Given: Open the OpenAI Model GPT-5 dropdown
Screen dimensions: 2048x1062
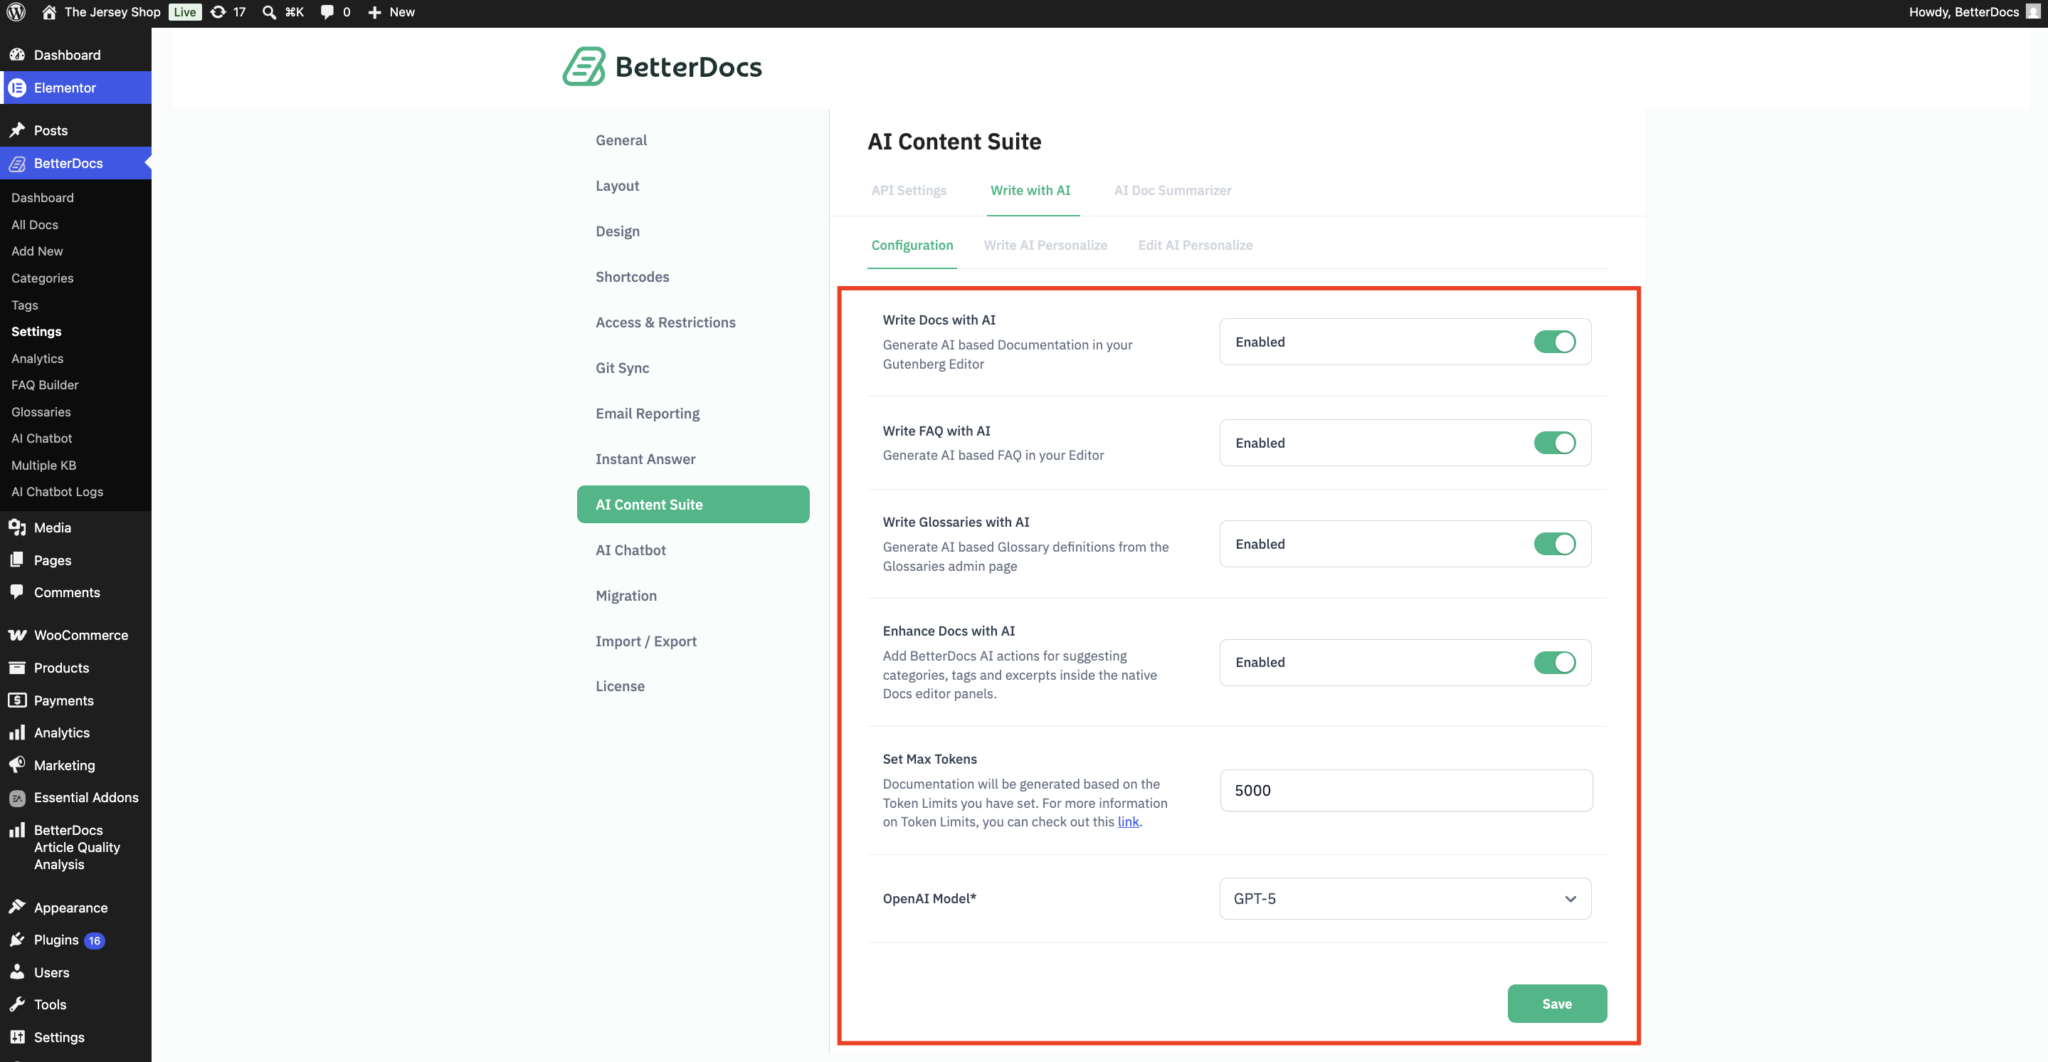Looking at the screenshot, I should (1405, 898).
